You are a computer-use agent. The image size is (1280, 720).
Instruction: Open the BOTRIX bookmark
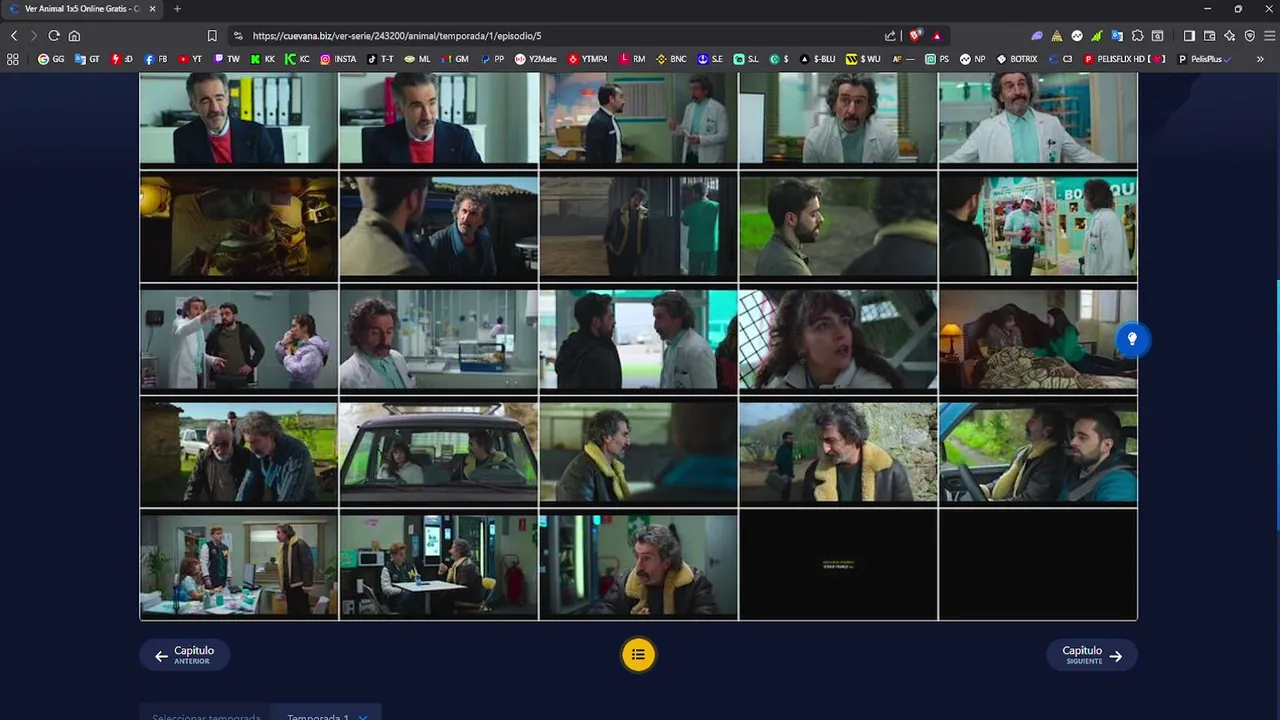(1017, 59)
